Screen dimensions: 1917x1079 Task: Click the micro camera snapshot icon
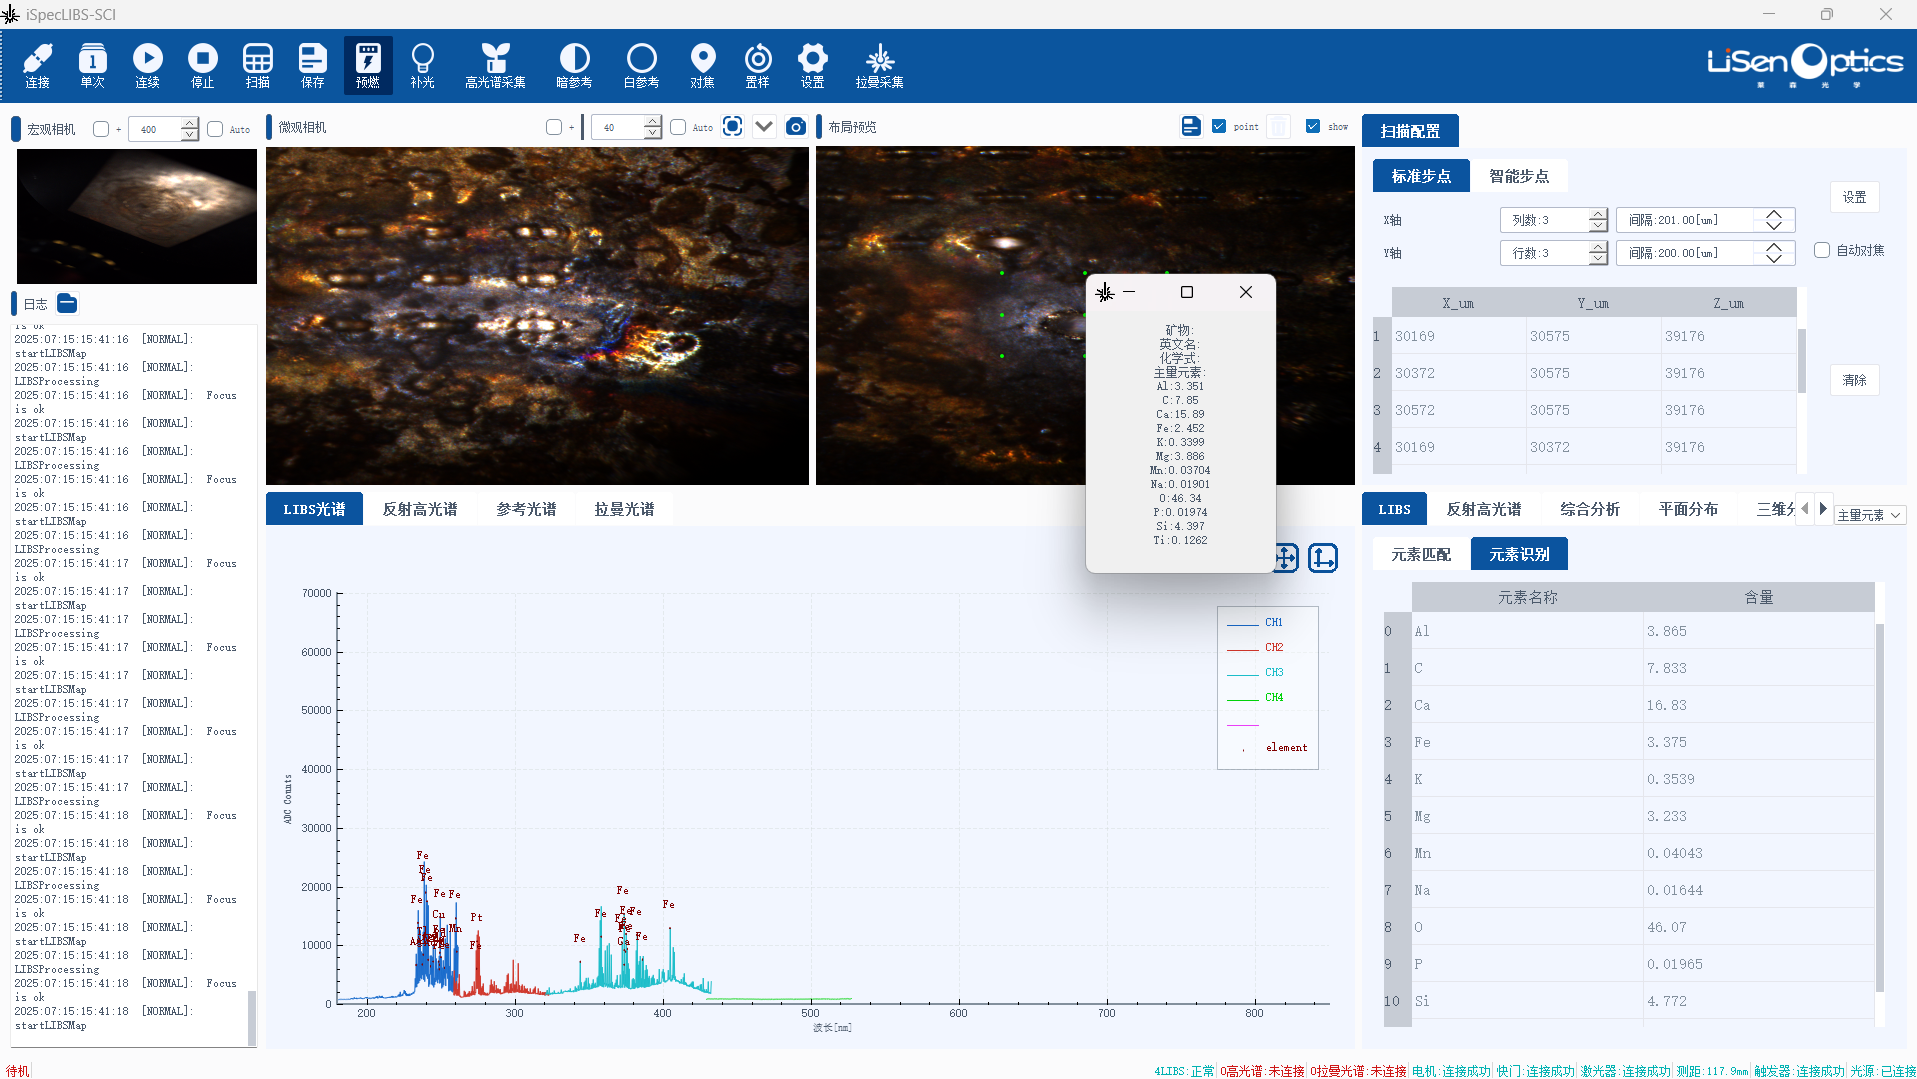point(796,127)
